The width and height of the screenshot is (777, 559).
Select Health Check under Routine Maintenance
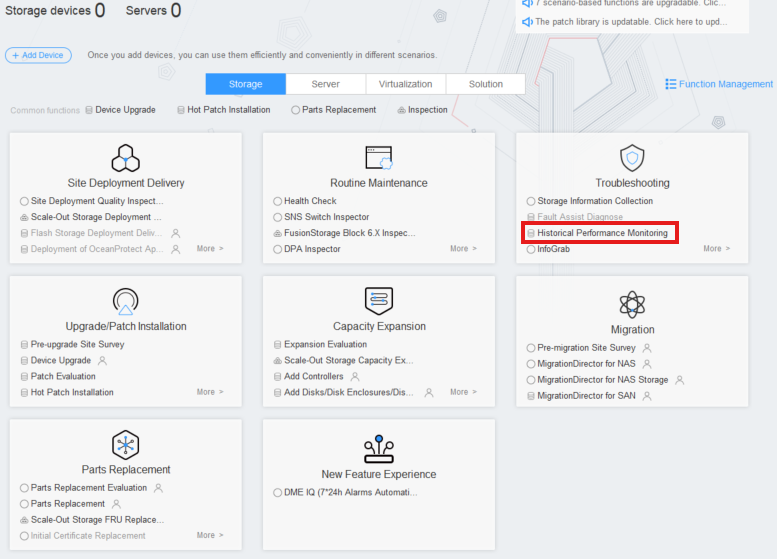tap(310, 201)
